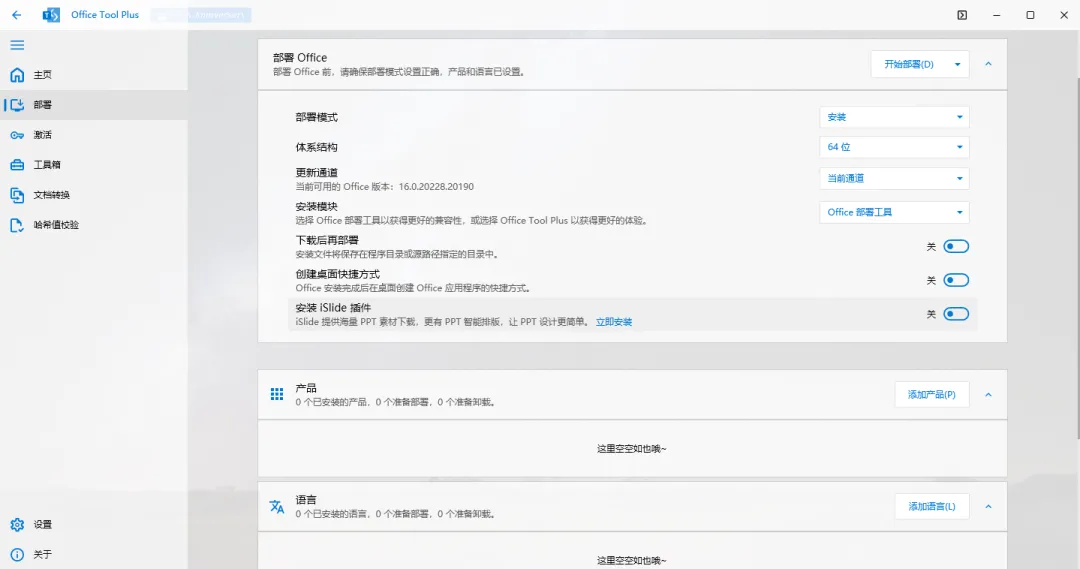The width and height of the screenshot is (1080, 569).
Task: Open the 体系结构 dropdown showing 64 位
Action: click(x=894, y=147)
